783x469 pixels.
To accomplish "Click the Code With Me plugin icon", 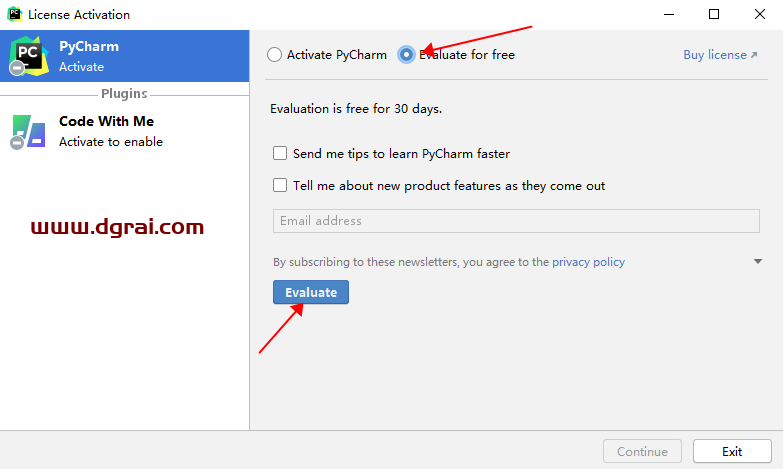I will point(28,132).
